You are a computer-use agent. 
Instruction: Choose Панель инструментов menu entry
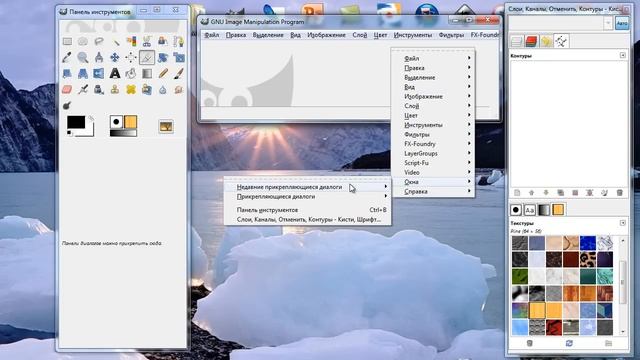(x=308, y=210)
